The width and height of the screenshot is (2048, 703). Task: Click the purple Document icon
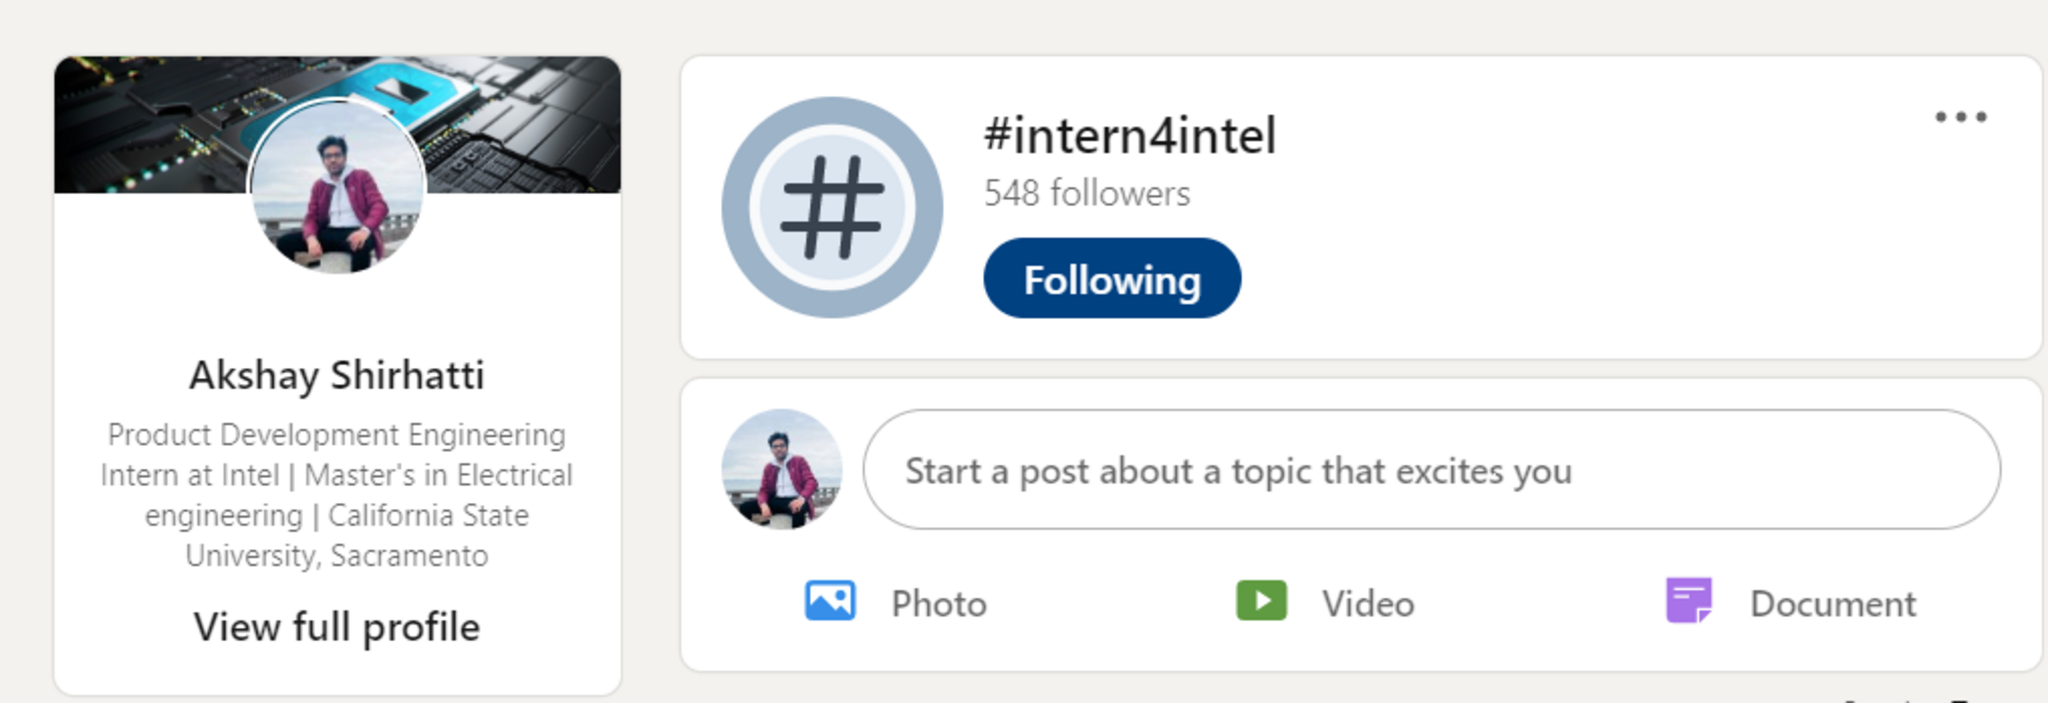(x=1689, y=601)
